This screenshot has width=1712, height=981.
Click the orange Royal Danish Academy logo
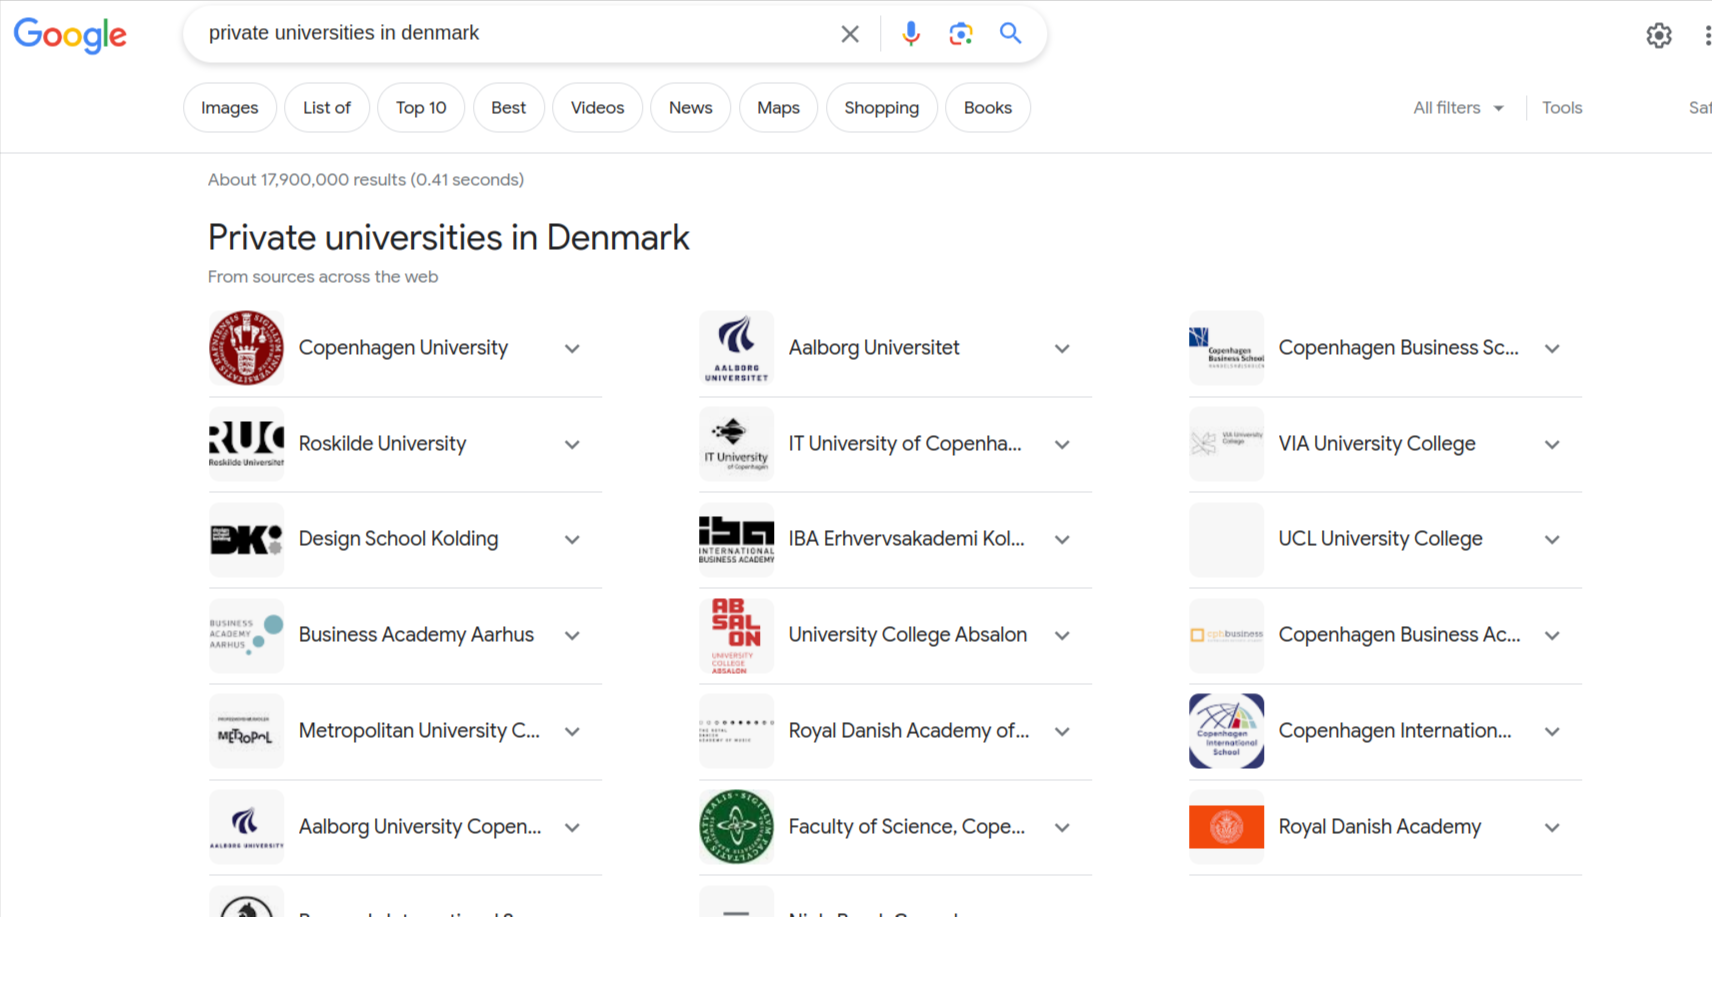point(1226,827)
